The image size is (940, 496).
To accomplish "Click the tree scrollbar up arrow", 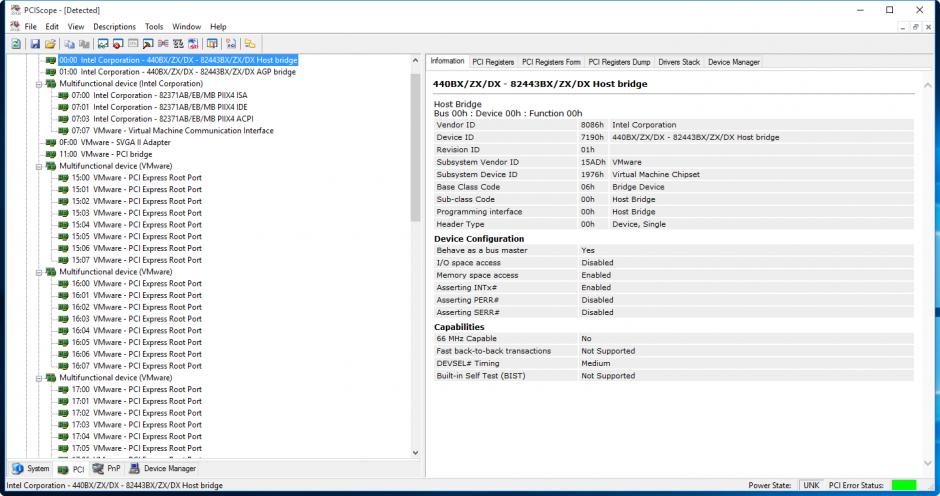I will pos(415,61).
